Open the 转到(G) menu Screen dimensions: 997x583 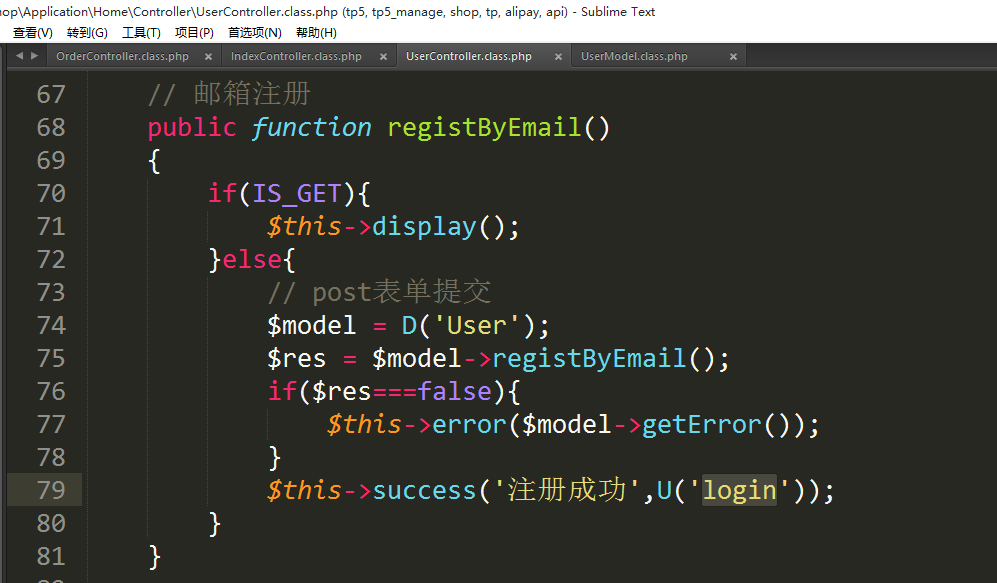pos(87,32)
